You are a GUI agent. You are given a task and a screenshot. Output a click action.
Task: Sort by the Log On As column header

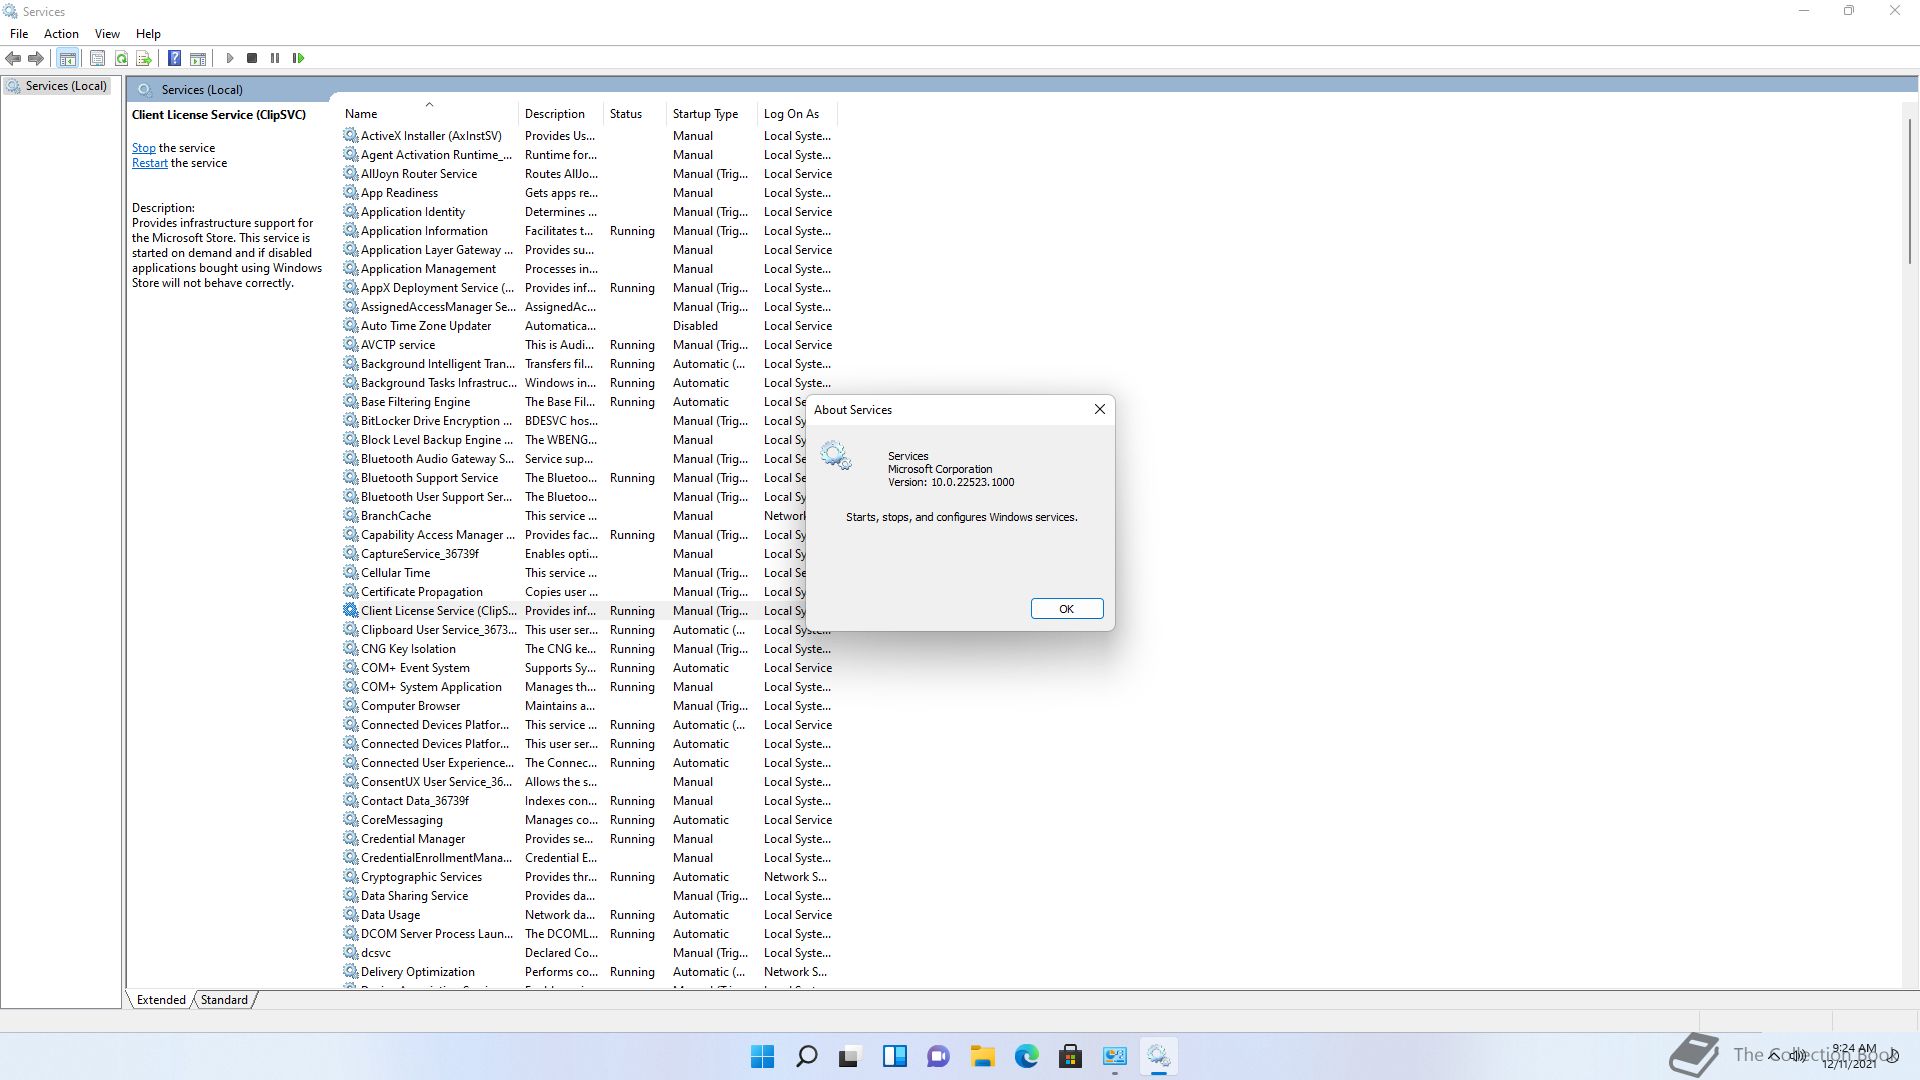(797, 114)
